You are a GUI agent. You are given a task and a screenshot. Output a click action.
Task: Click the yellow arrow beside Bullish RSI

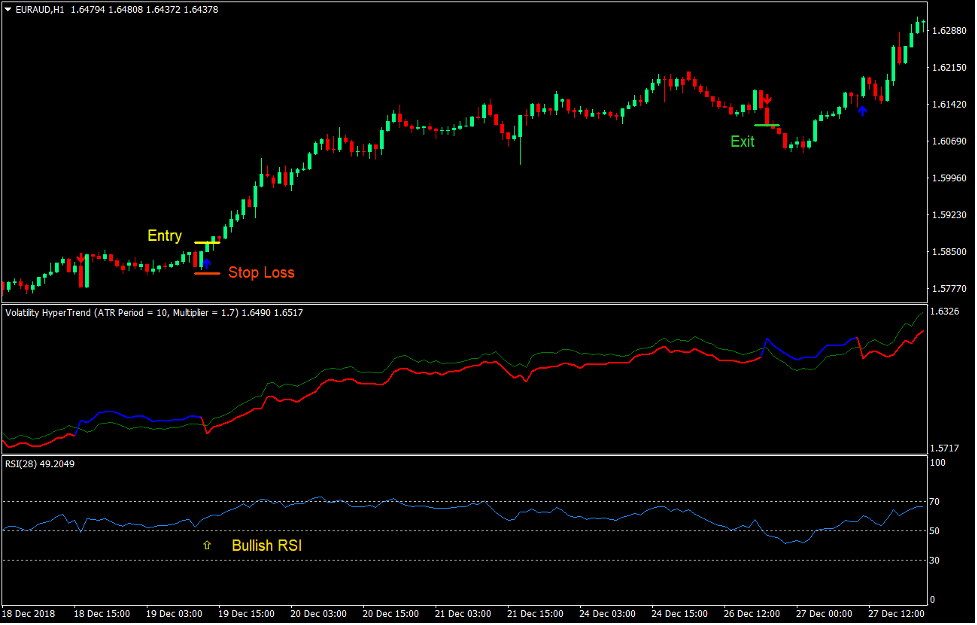(x=208, y=545)
